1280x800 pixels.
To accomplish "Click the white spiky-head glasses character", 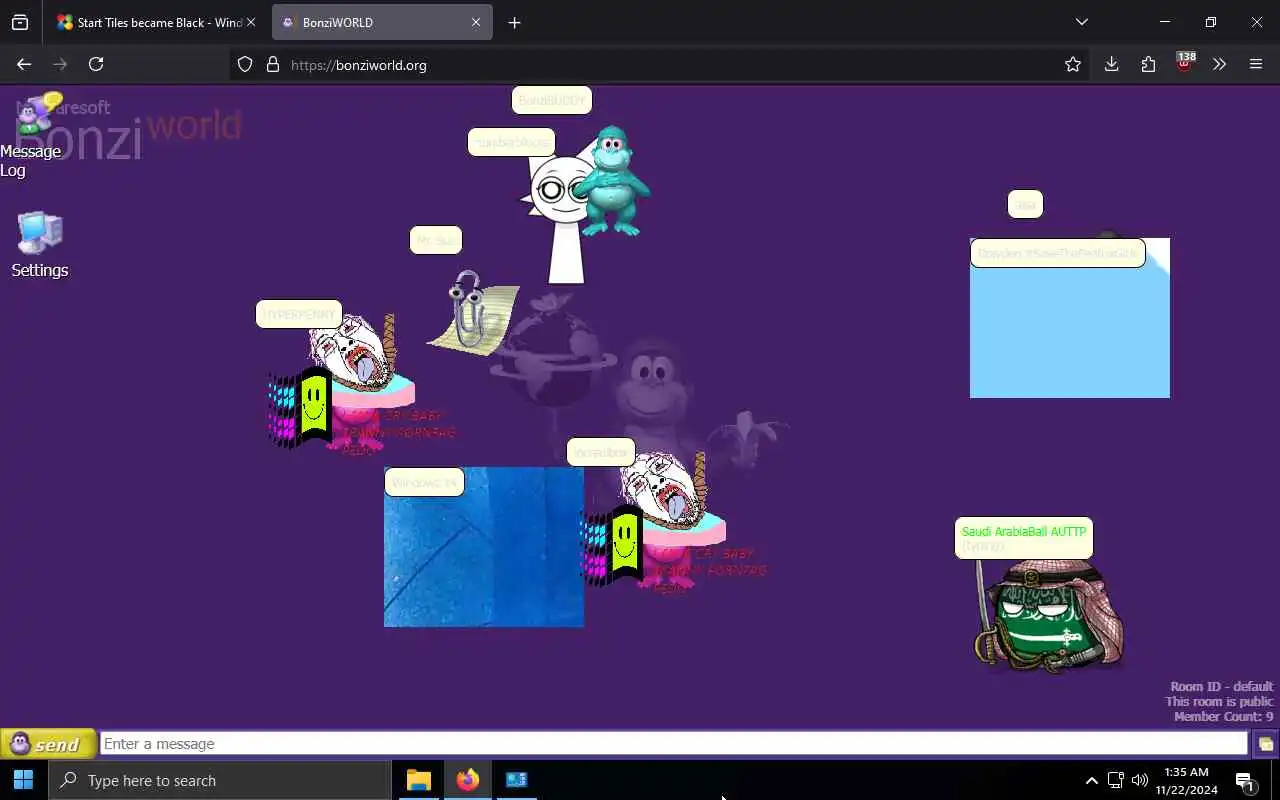I will (558, 218).
